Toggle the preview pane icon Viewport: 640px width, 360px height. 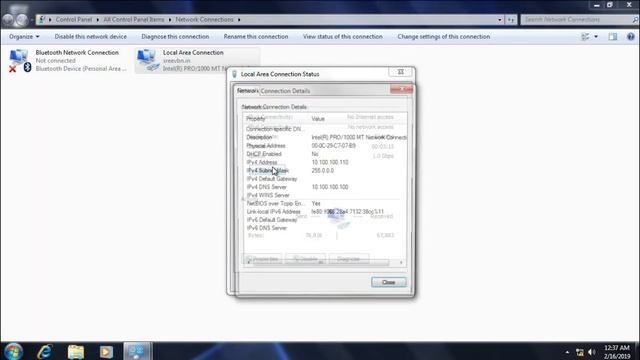coord(613,37)
